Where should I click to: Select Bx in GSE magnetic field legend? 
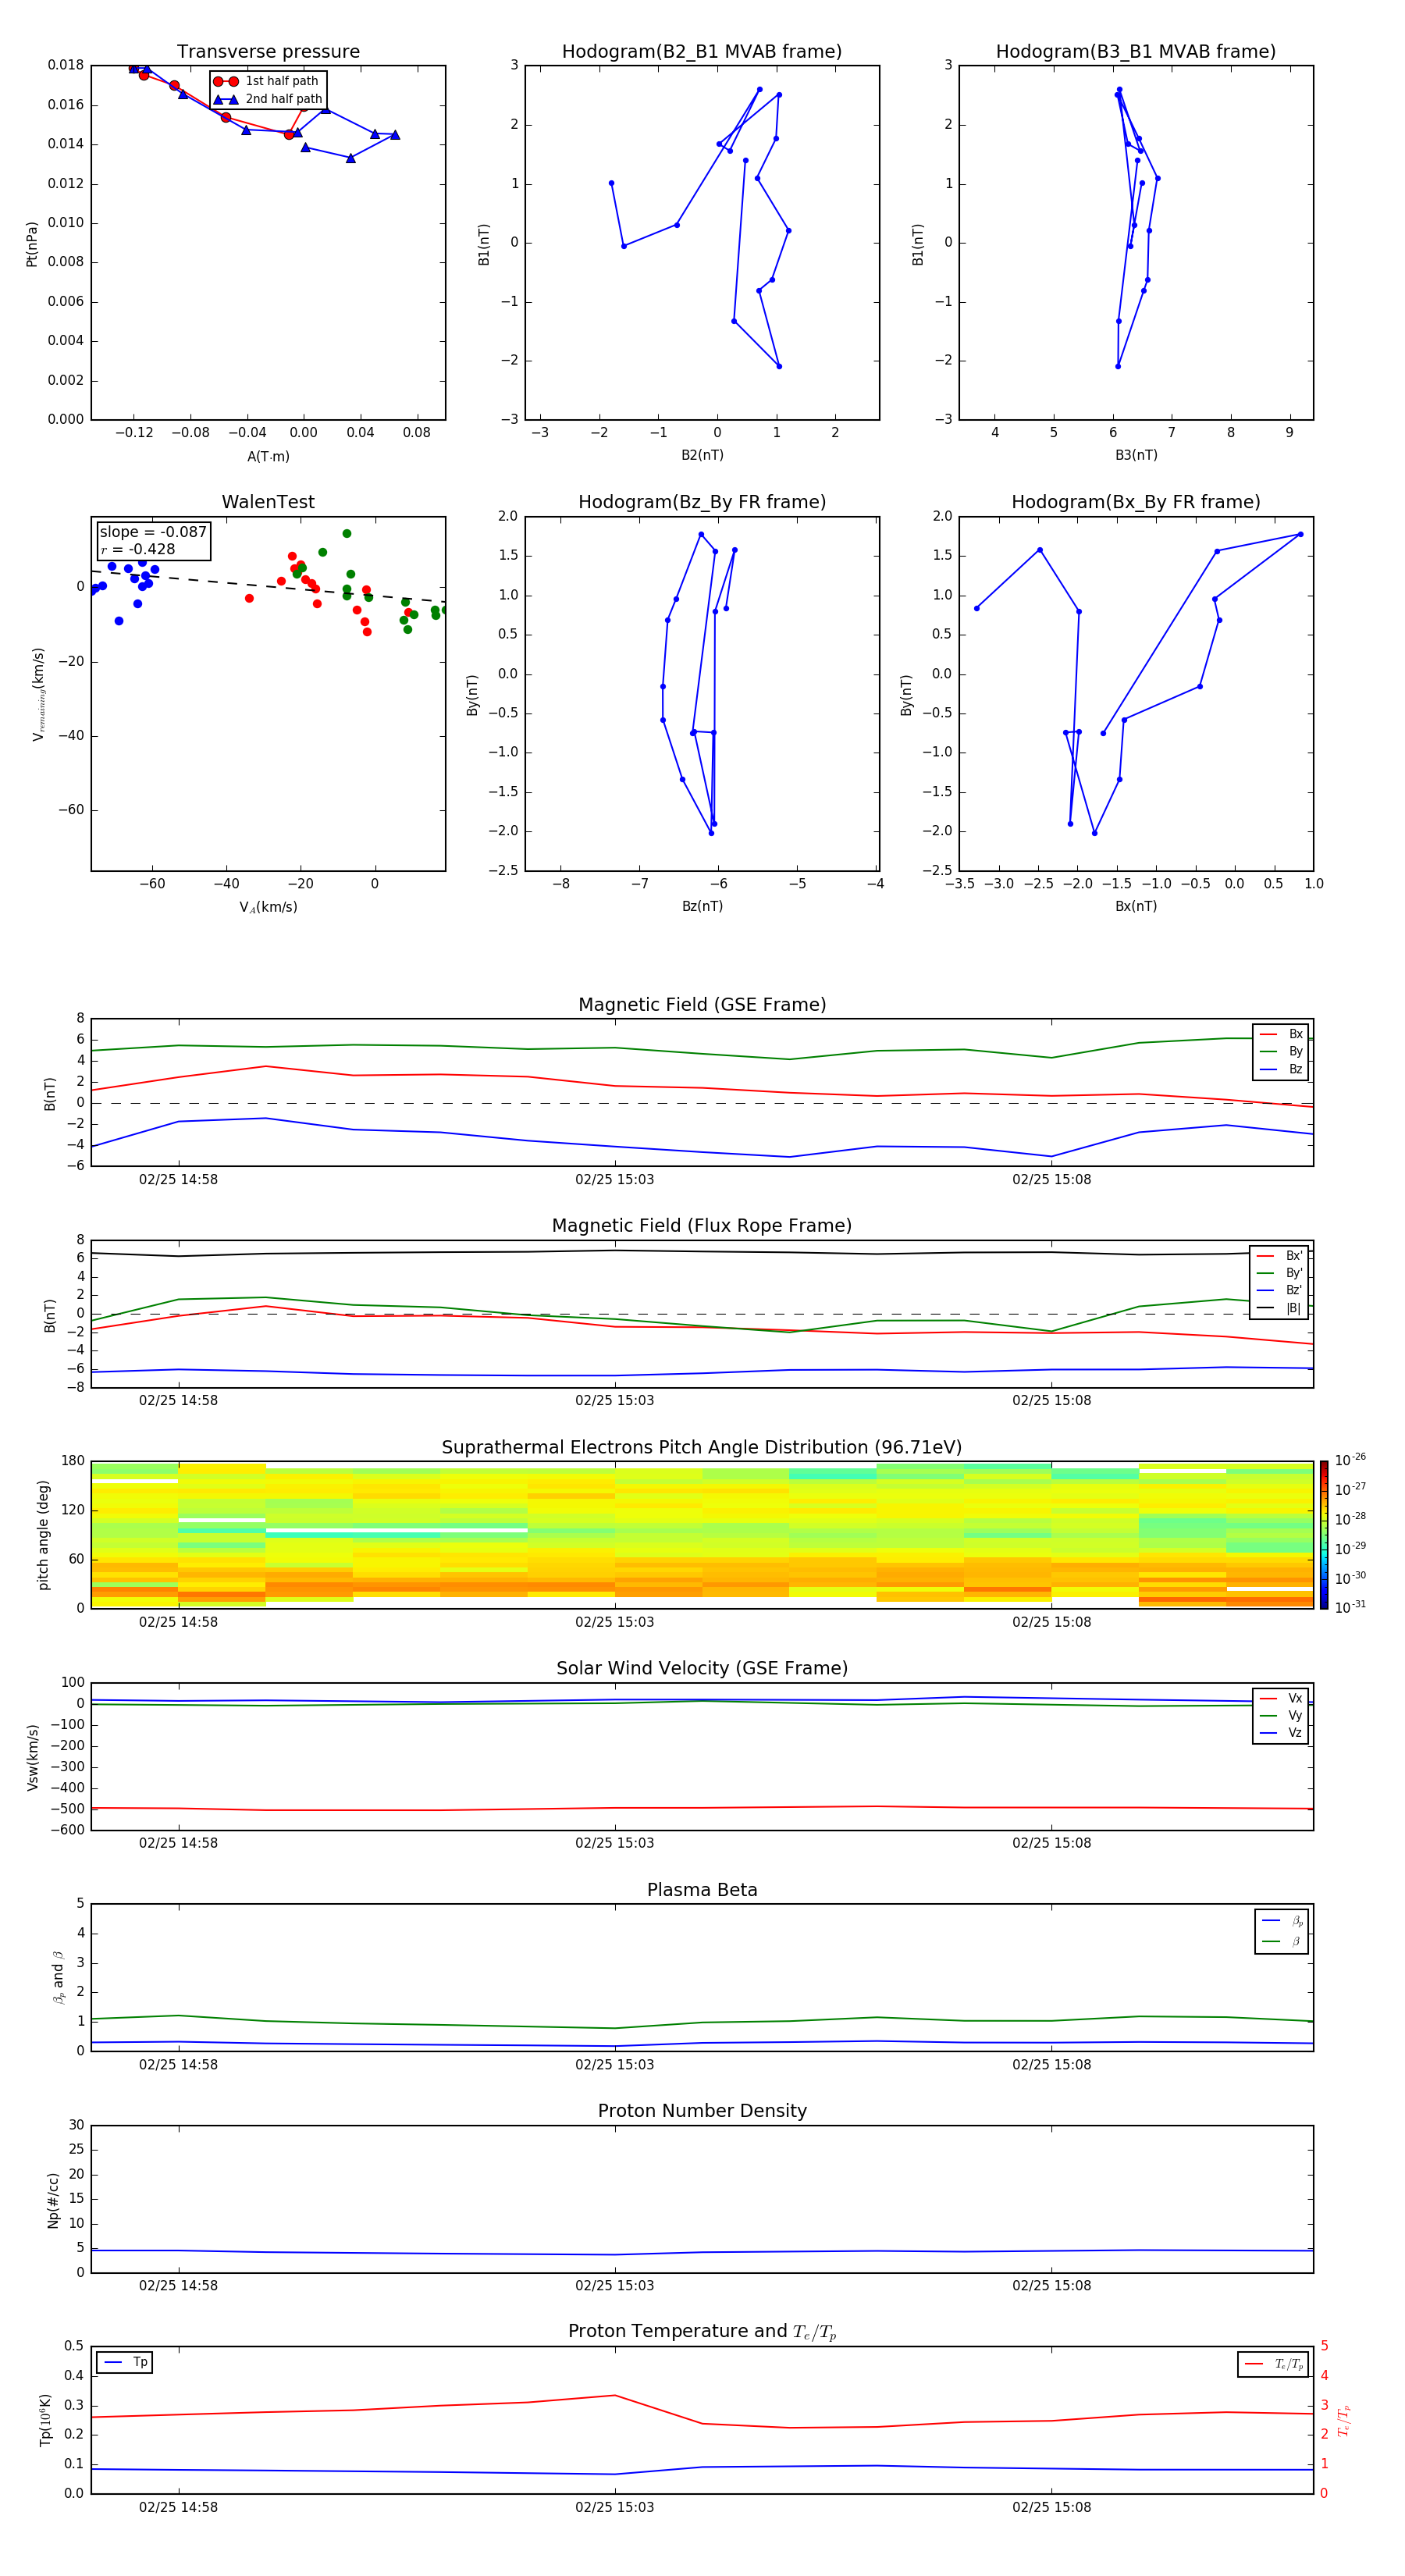[x=1281, y=1034]
